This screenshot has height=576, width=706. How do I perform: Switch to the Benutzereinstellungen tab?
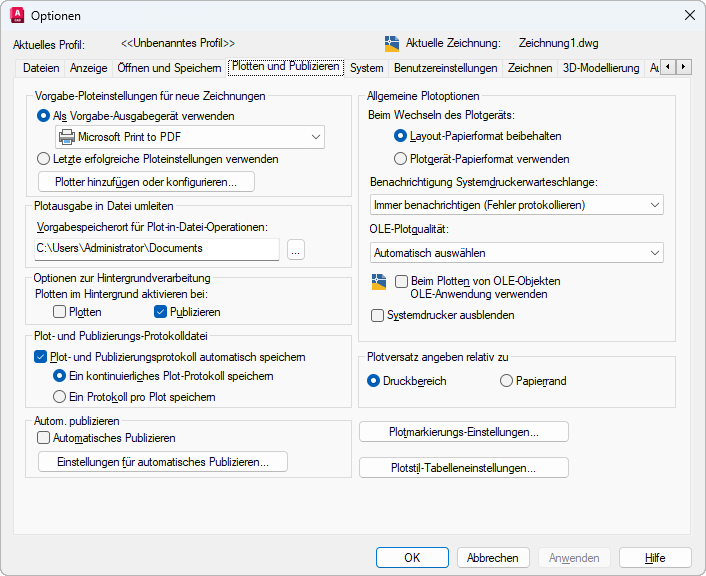click(445, 68)
